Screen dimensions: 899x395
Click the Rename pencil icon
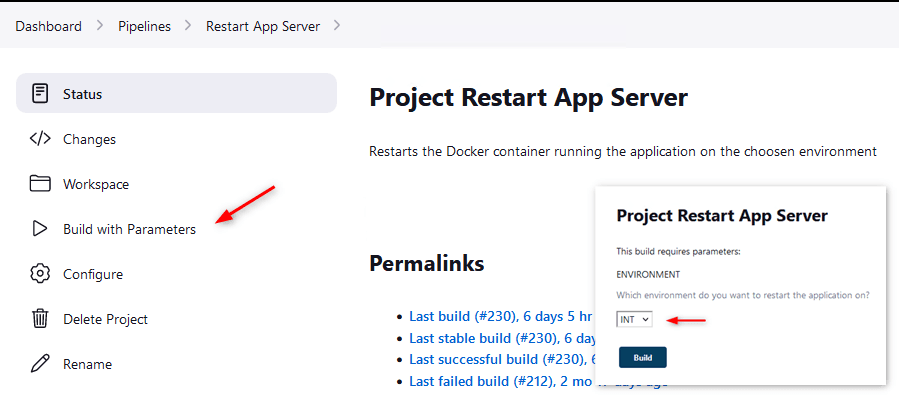pos(40,363)
